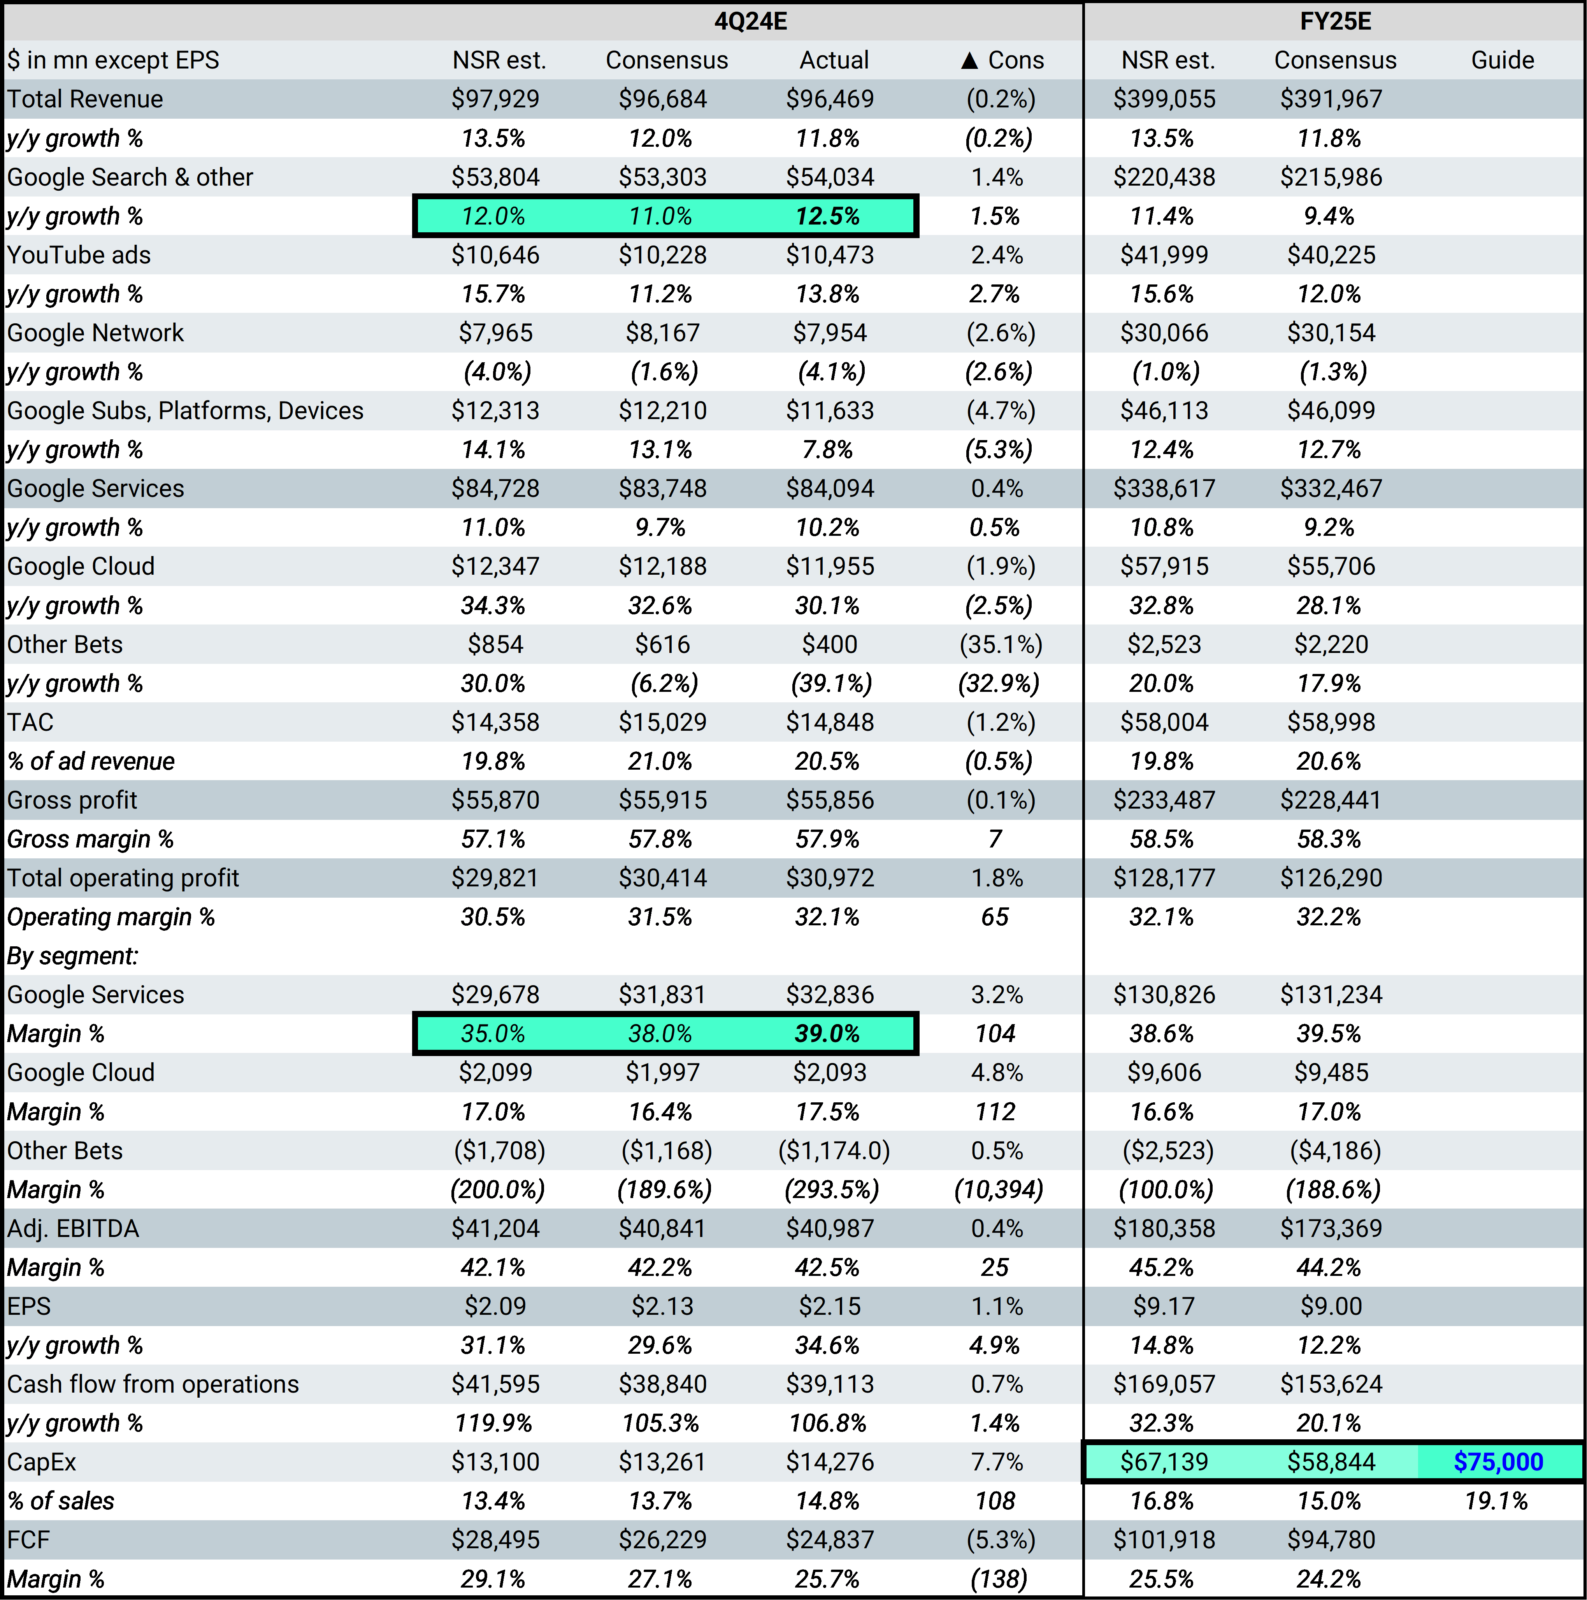Click the $338,617 Services FY25E estimate

1164,489
